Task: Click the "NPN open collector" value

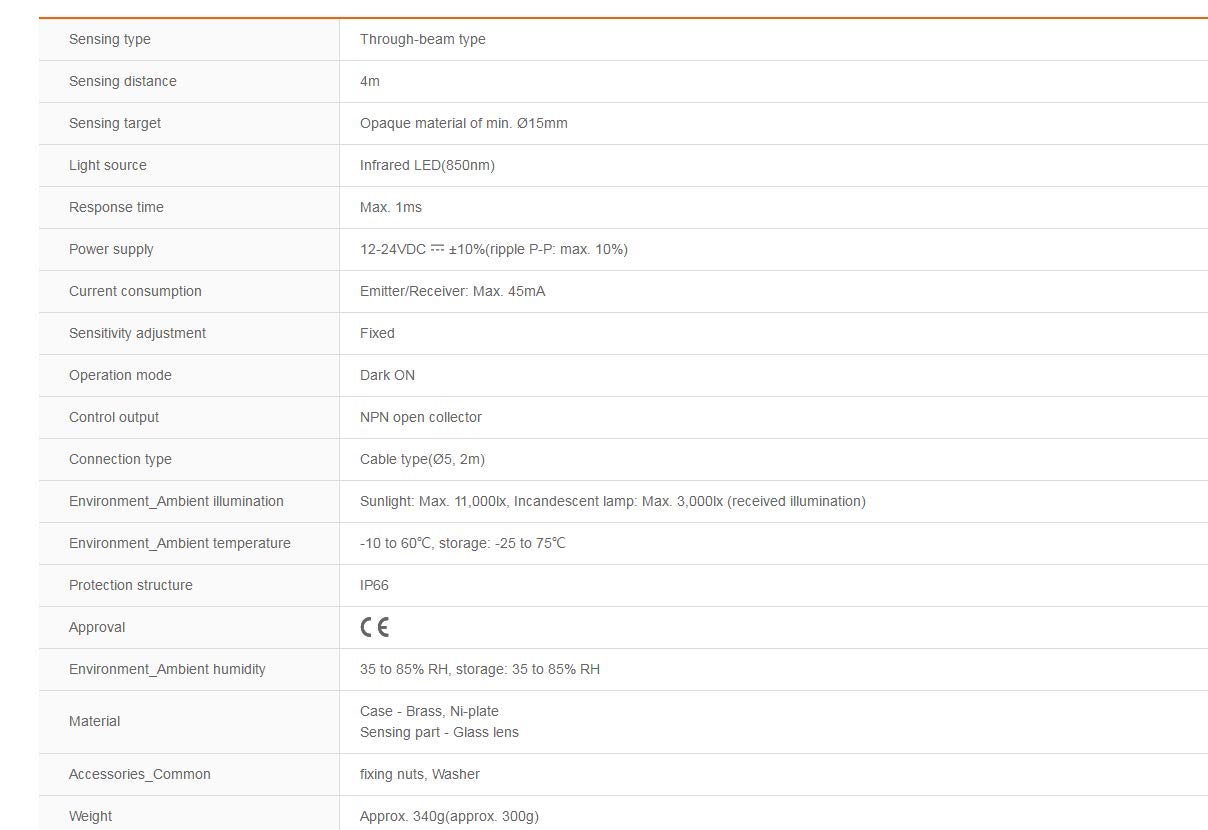Action: 420,417
